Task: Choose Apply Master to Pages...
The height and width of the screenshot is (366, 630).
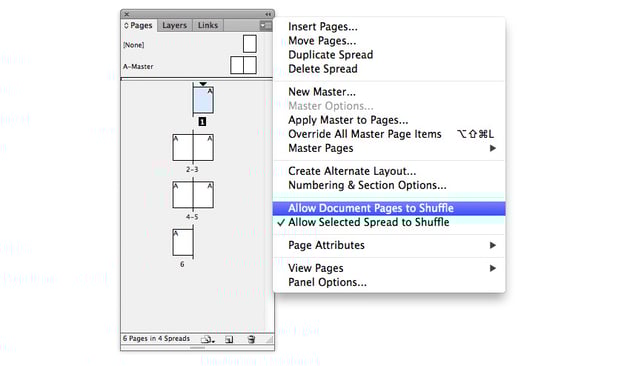Action: click(x=389, y=120)
